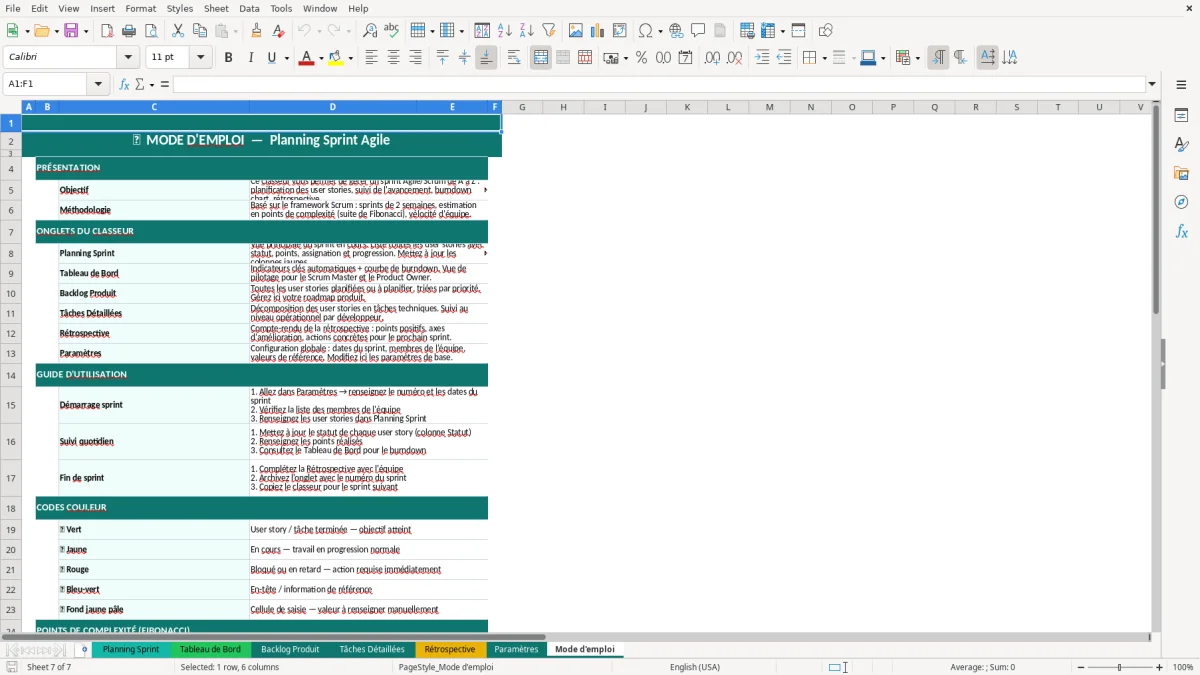Export directly as PDF
The height and width of the screenshot is (675, 1200).
107,31
